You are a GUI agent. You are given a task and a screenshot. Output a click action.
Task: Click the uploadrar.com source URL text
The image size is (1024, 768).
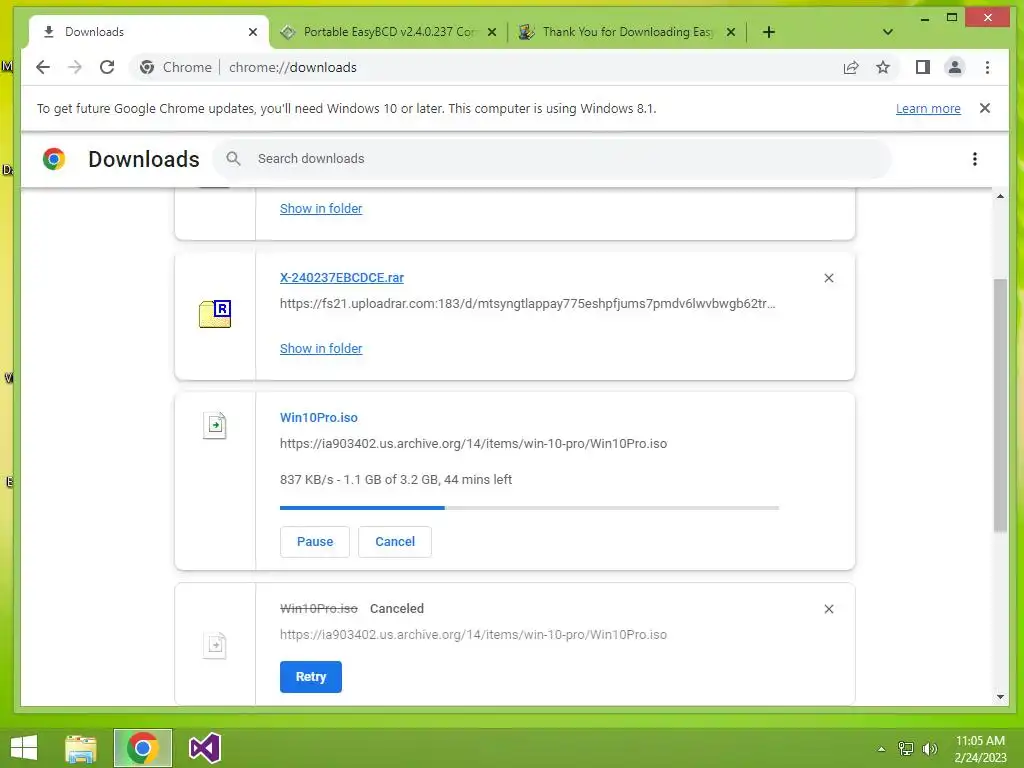(x=528, y=304)
